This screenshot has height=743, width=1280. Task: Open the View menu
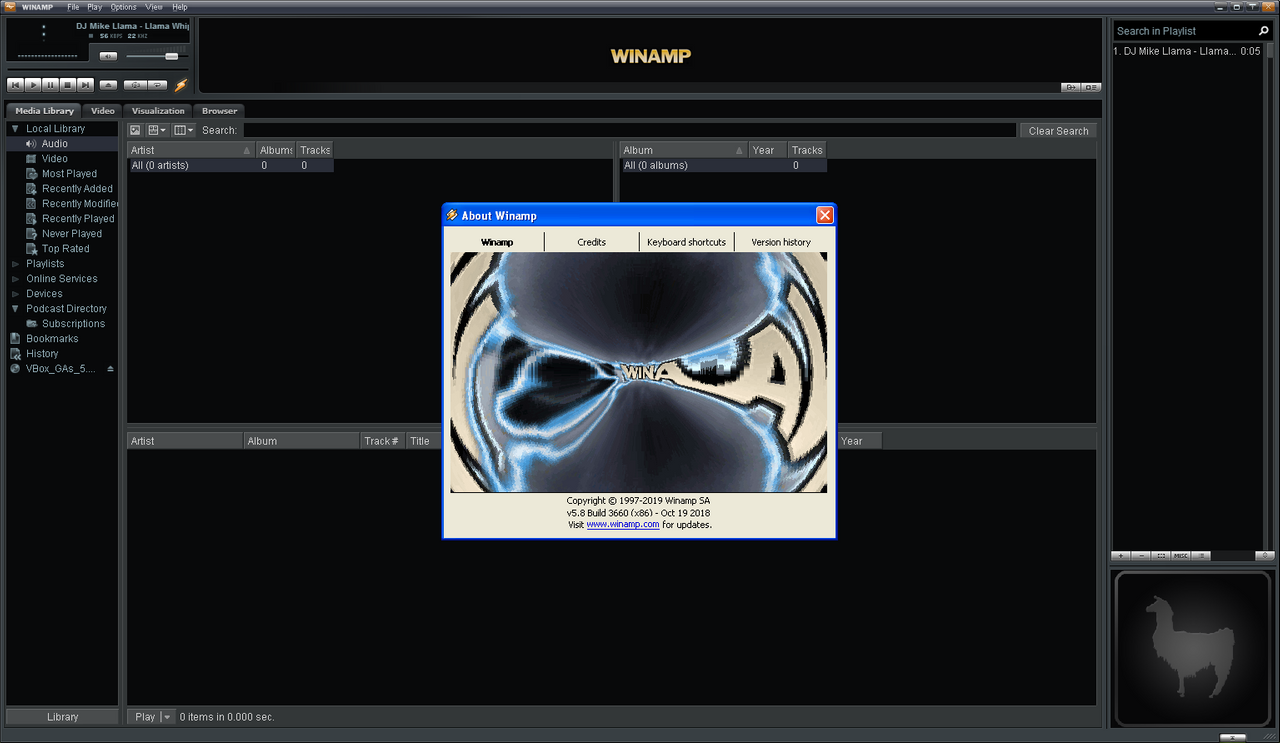coord(154,7)
